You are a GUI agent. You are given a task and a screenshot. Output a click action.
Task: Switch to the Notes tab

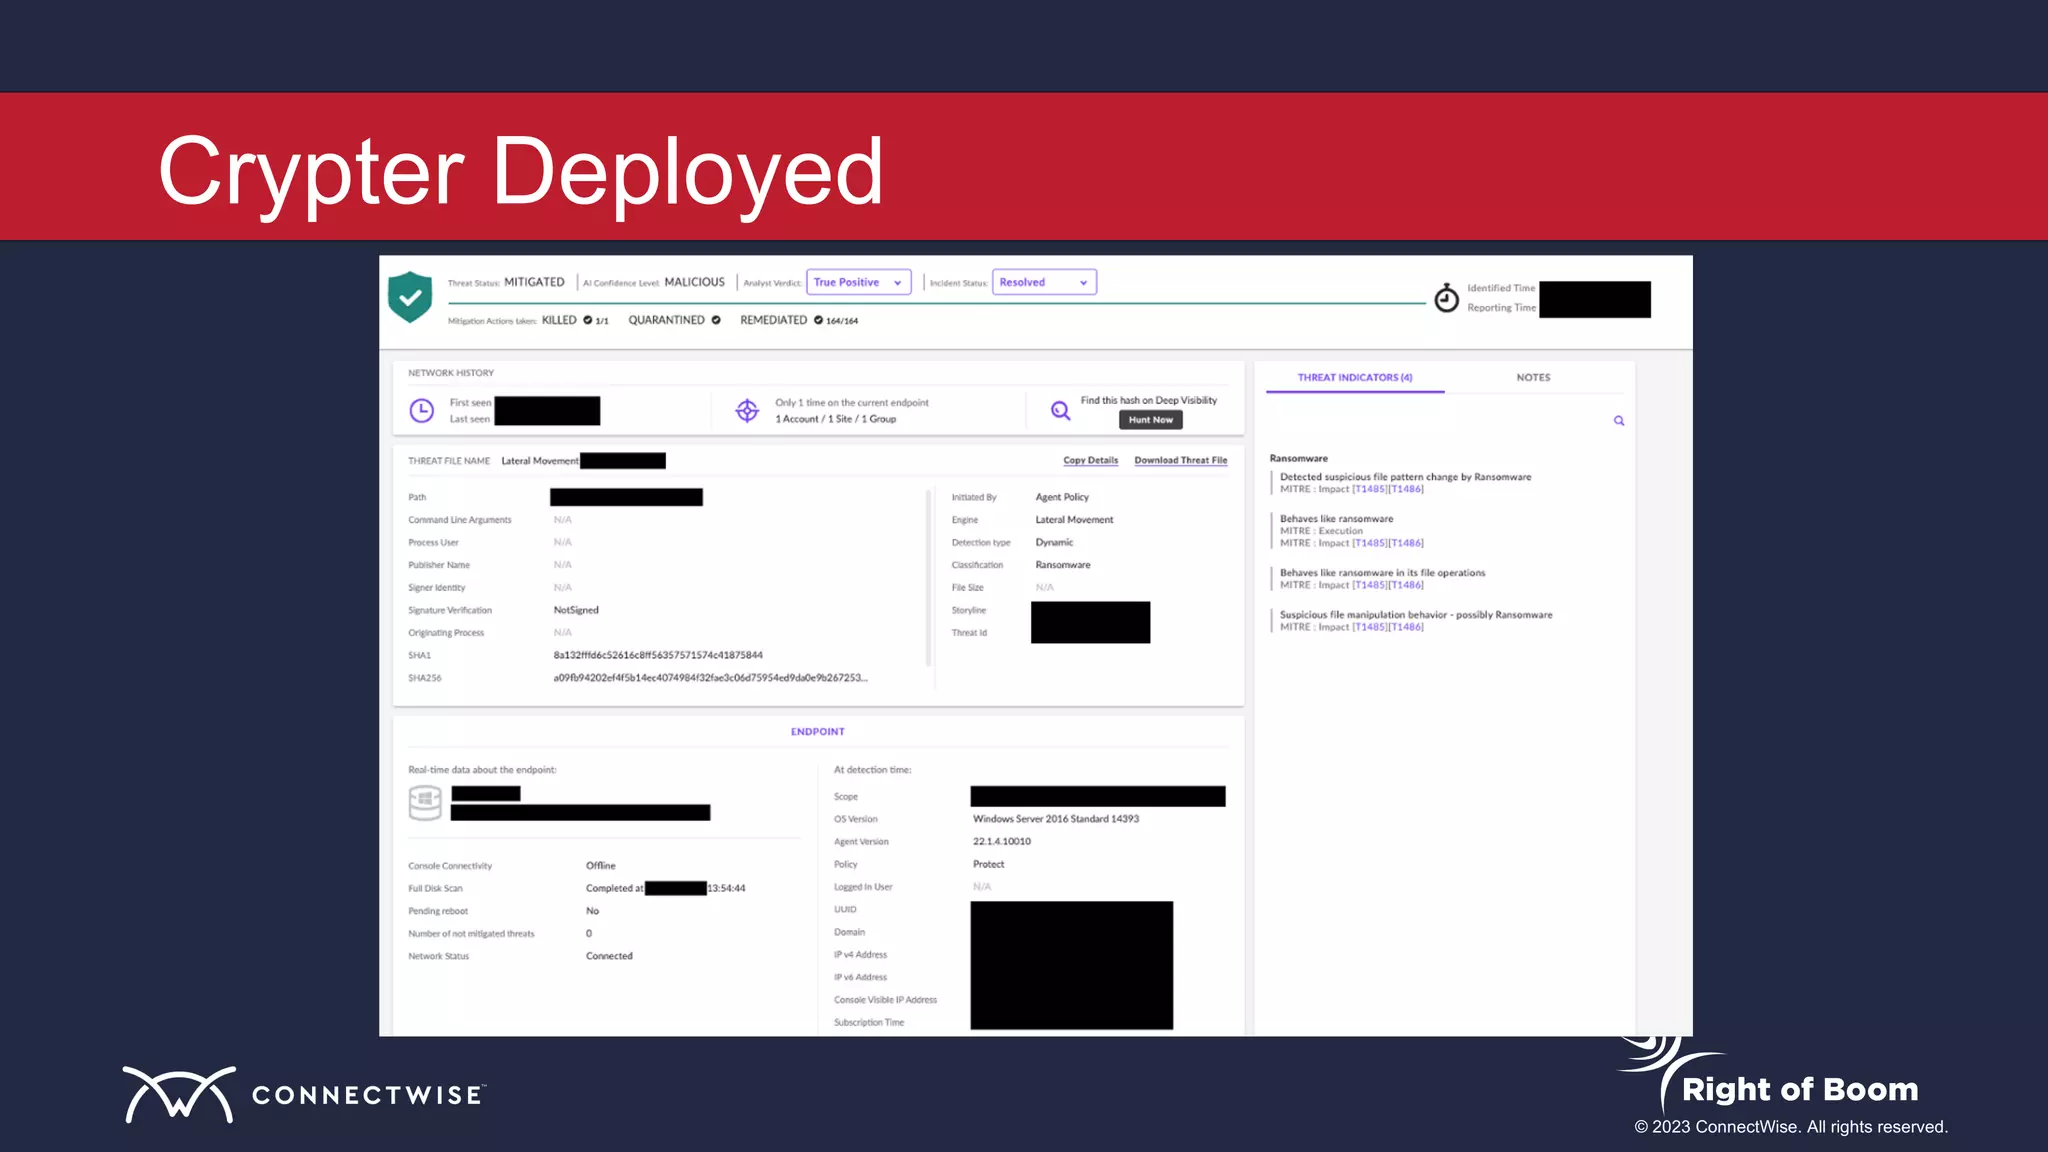click(x=1533, y=378)
